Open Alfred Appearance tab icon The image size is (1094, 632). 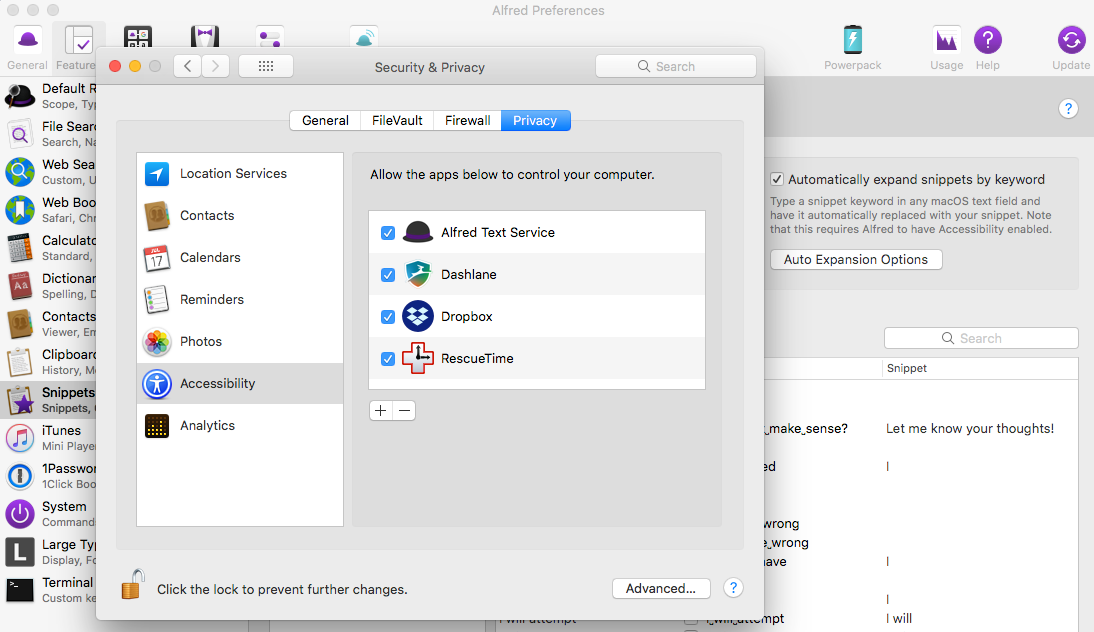tap(205, 38)
